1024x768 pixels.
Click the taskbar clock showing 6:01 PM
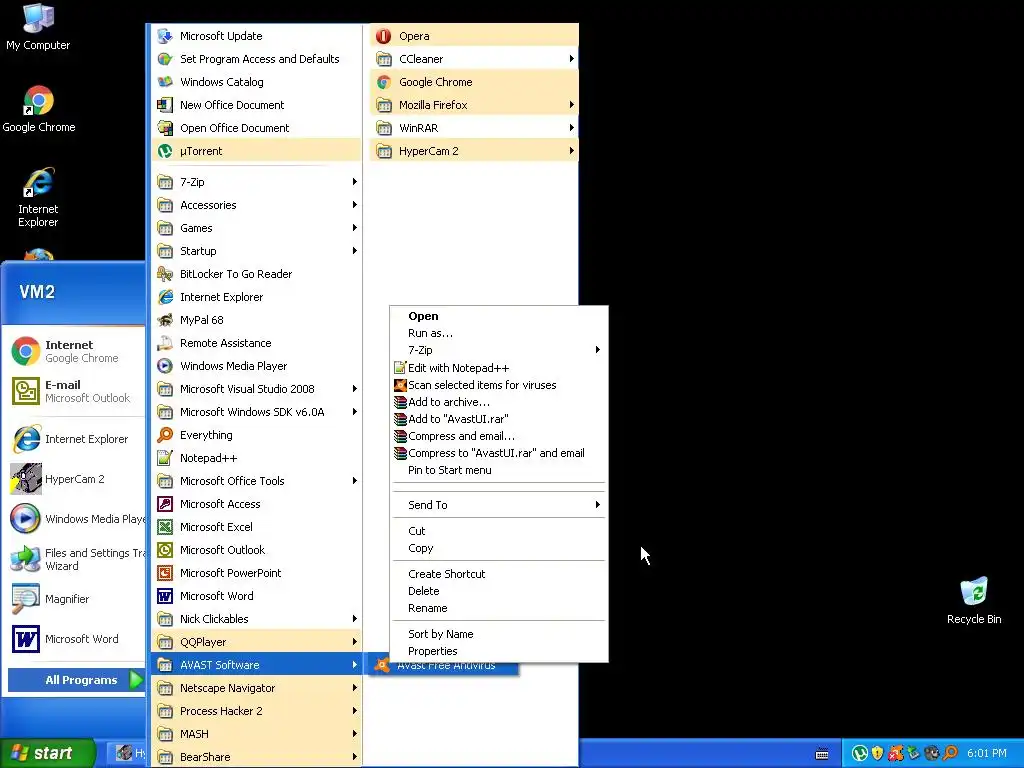click(x=987, y=753)
